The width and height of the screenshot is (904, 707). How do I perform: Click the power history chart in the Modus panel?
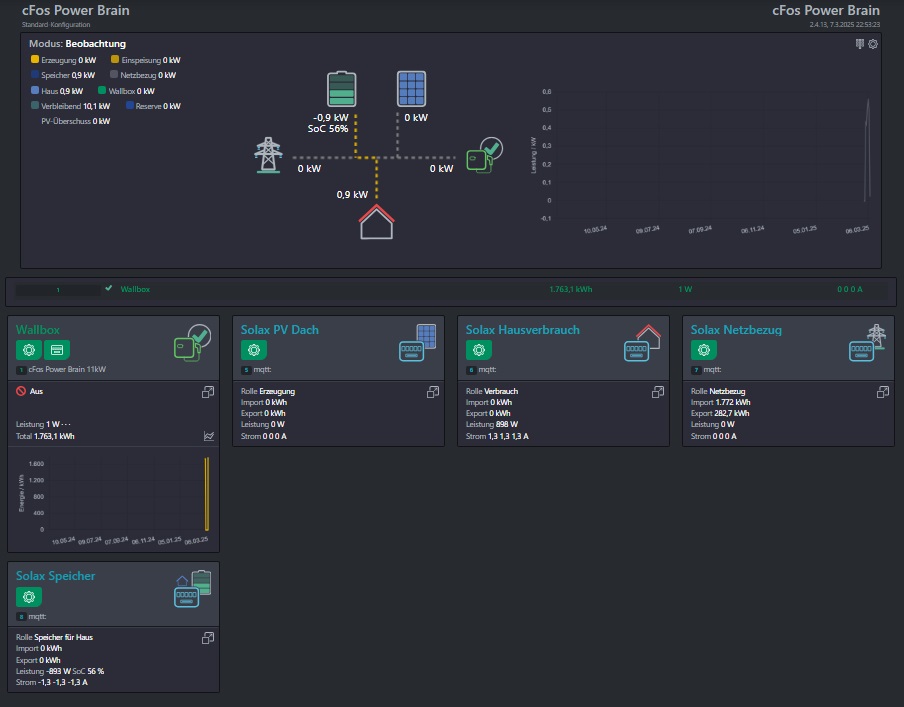tap(700, 160)
